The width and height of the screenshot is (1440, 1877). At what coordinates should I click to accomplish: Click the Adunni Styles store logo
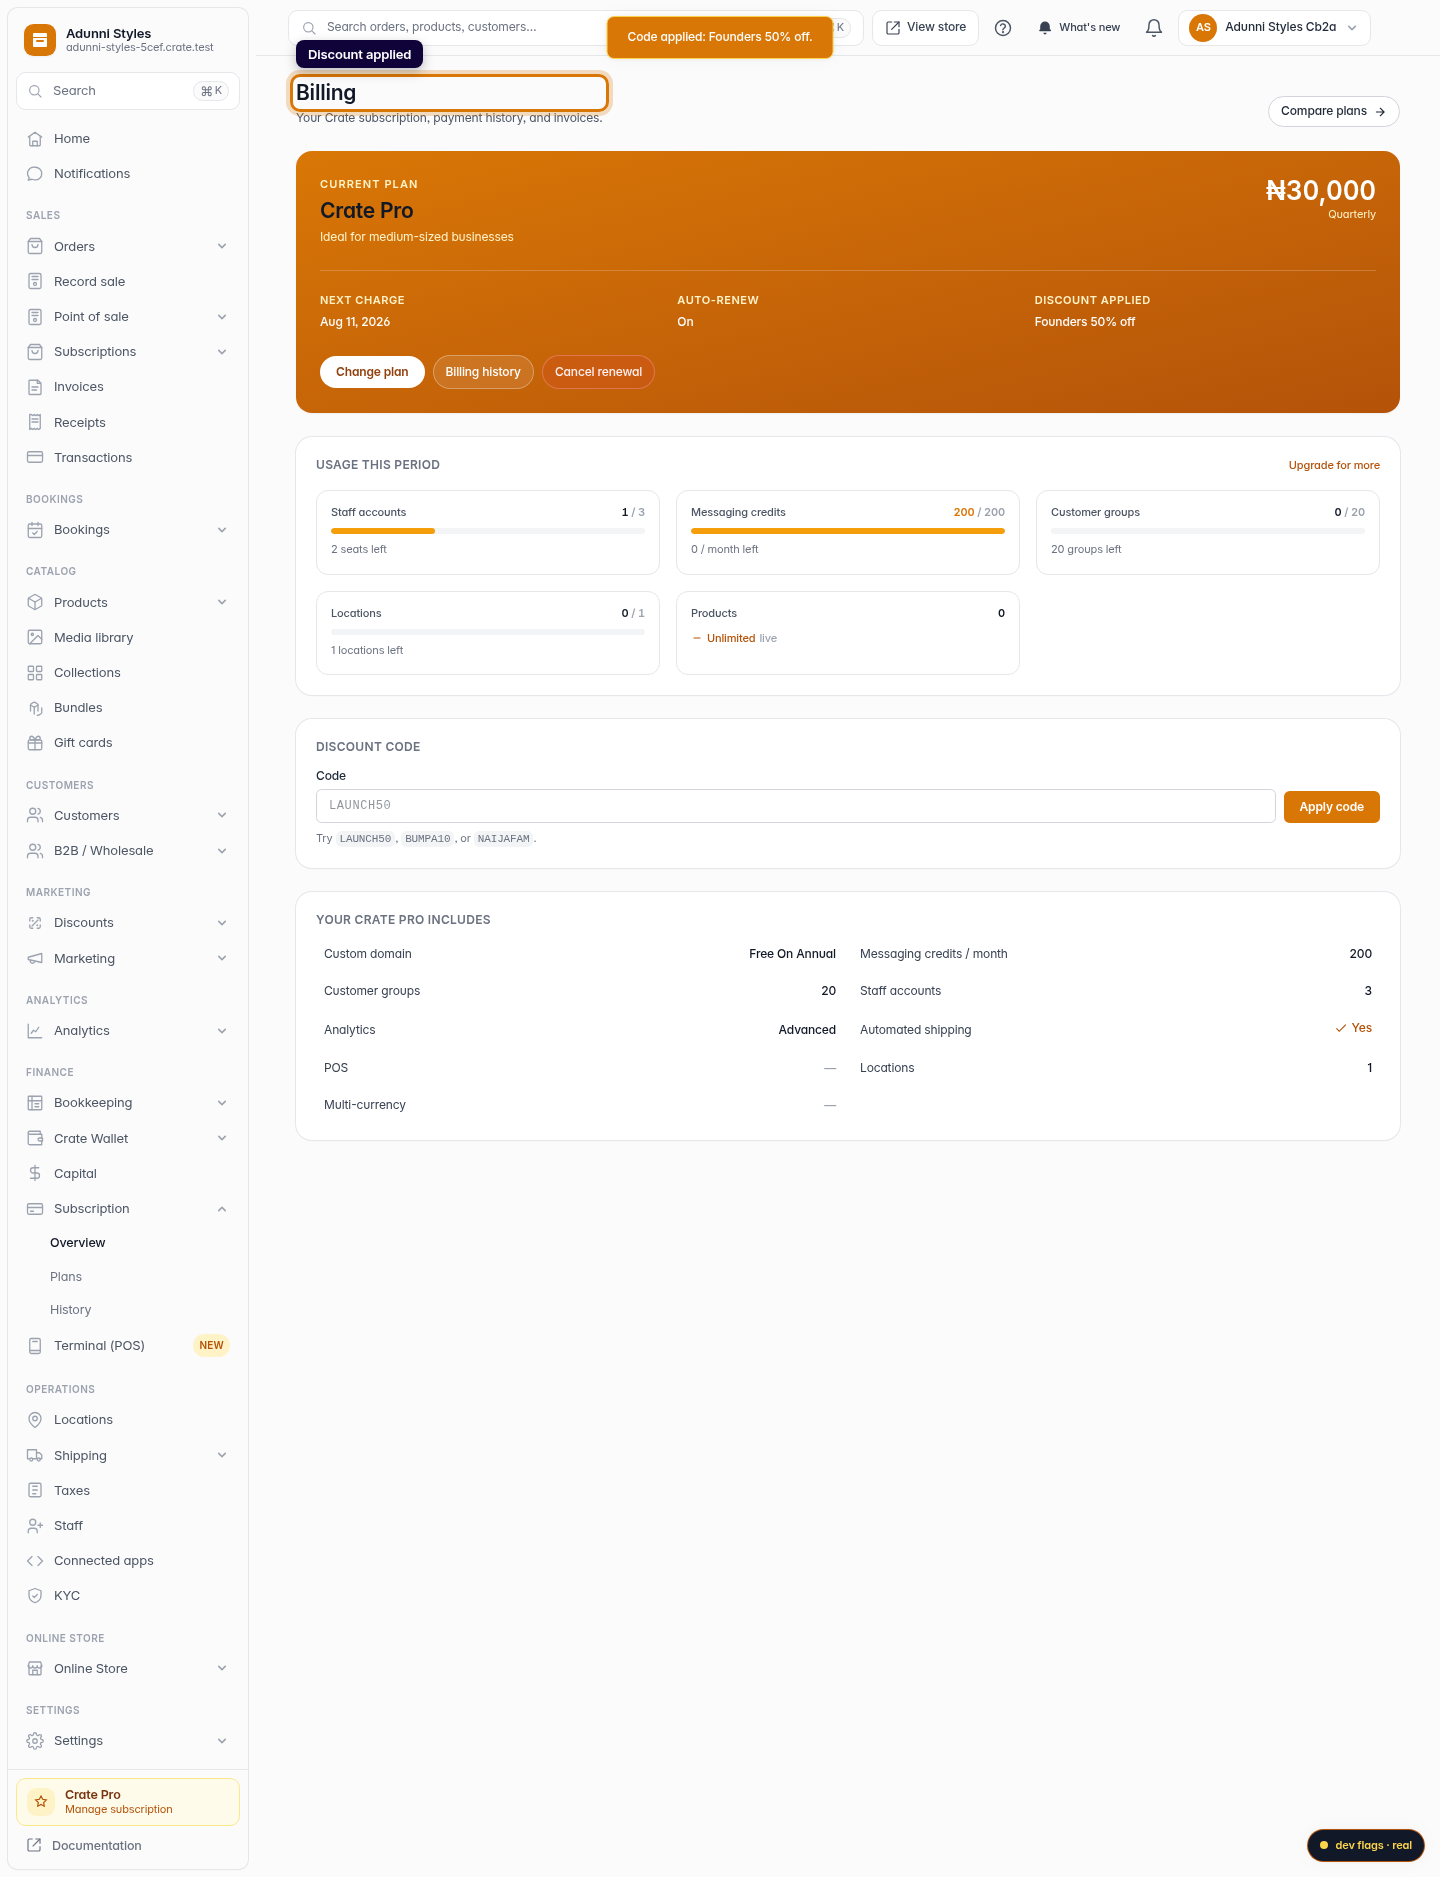(40, 40)
